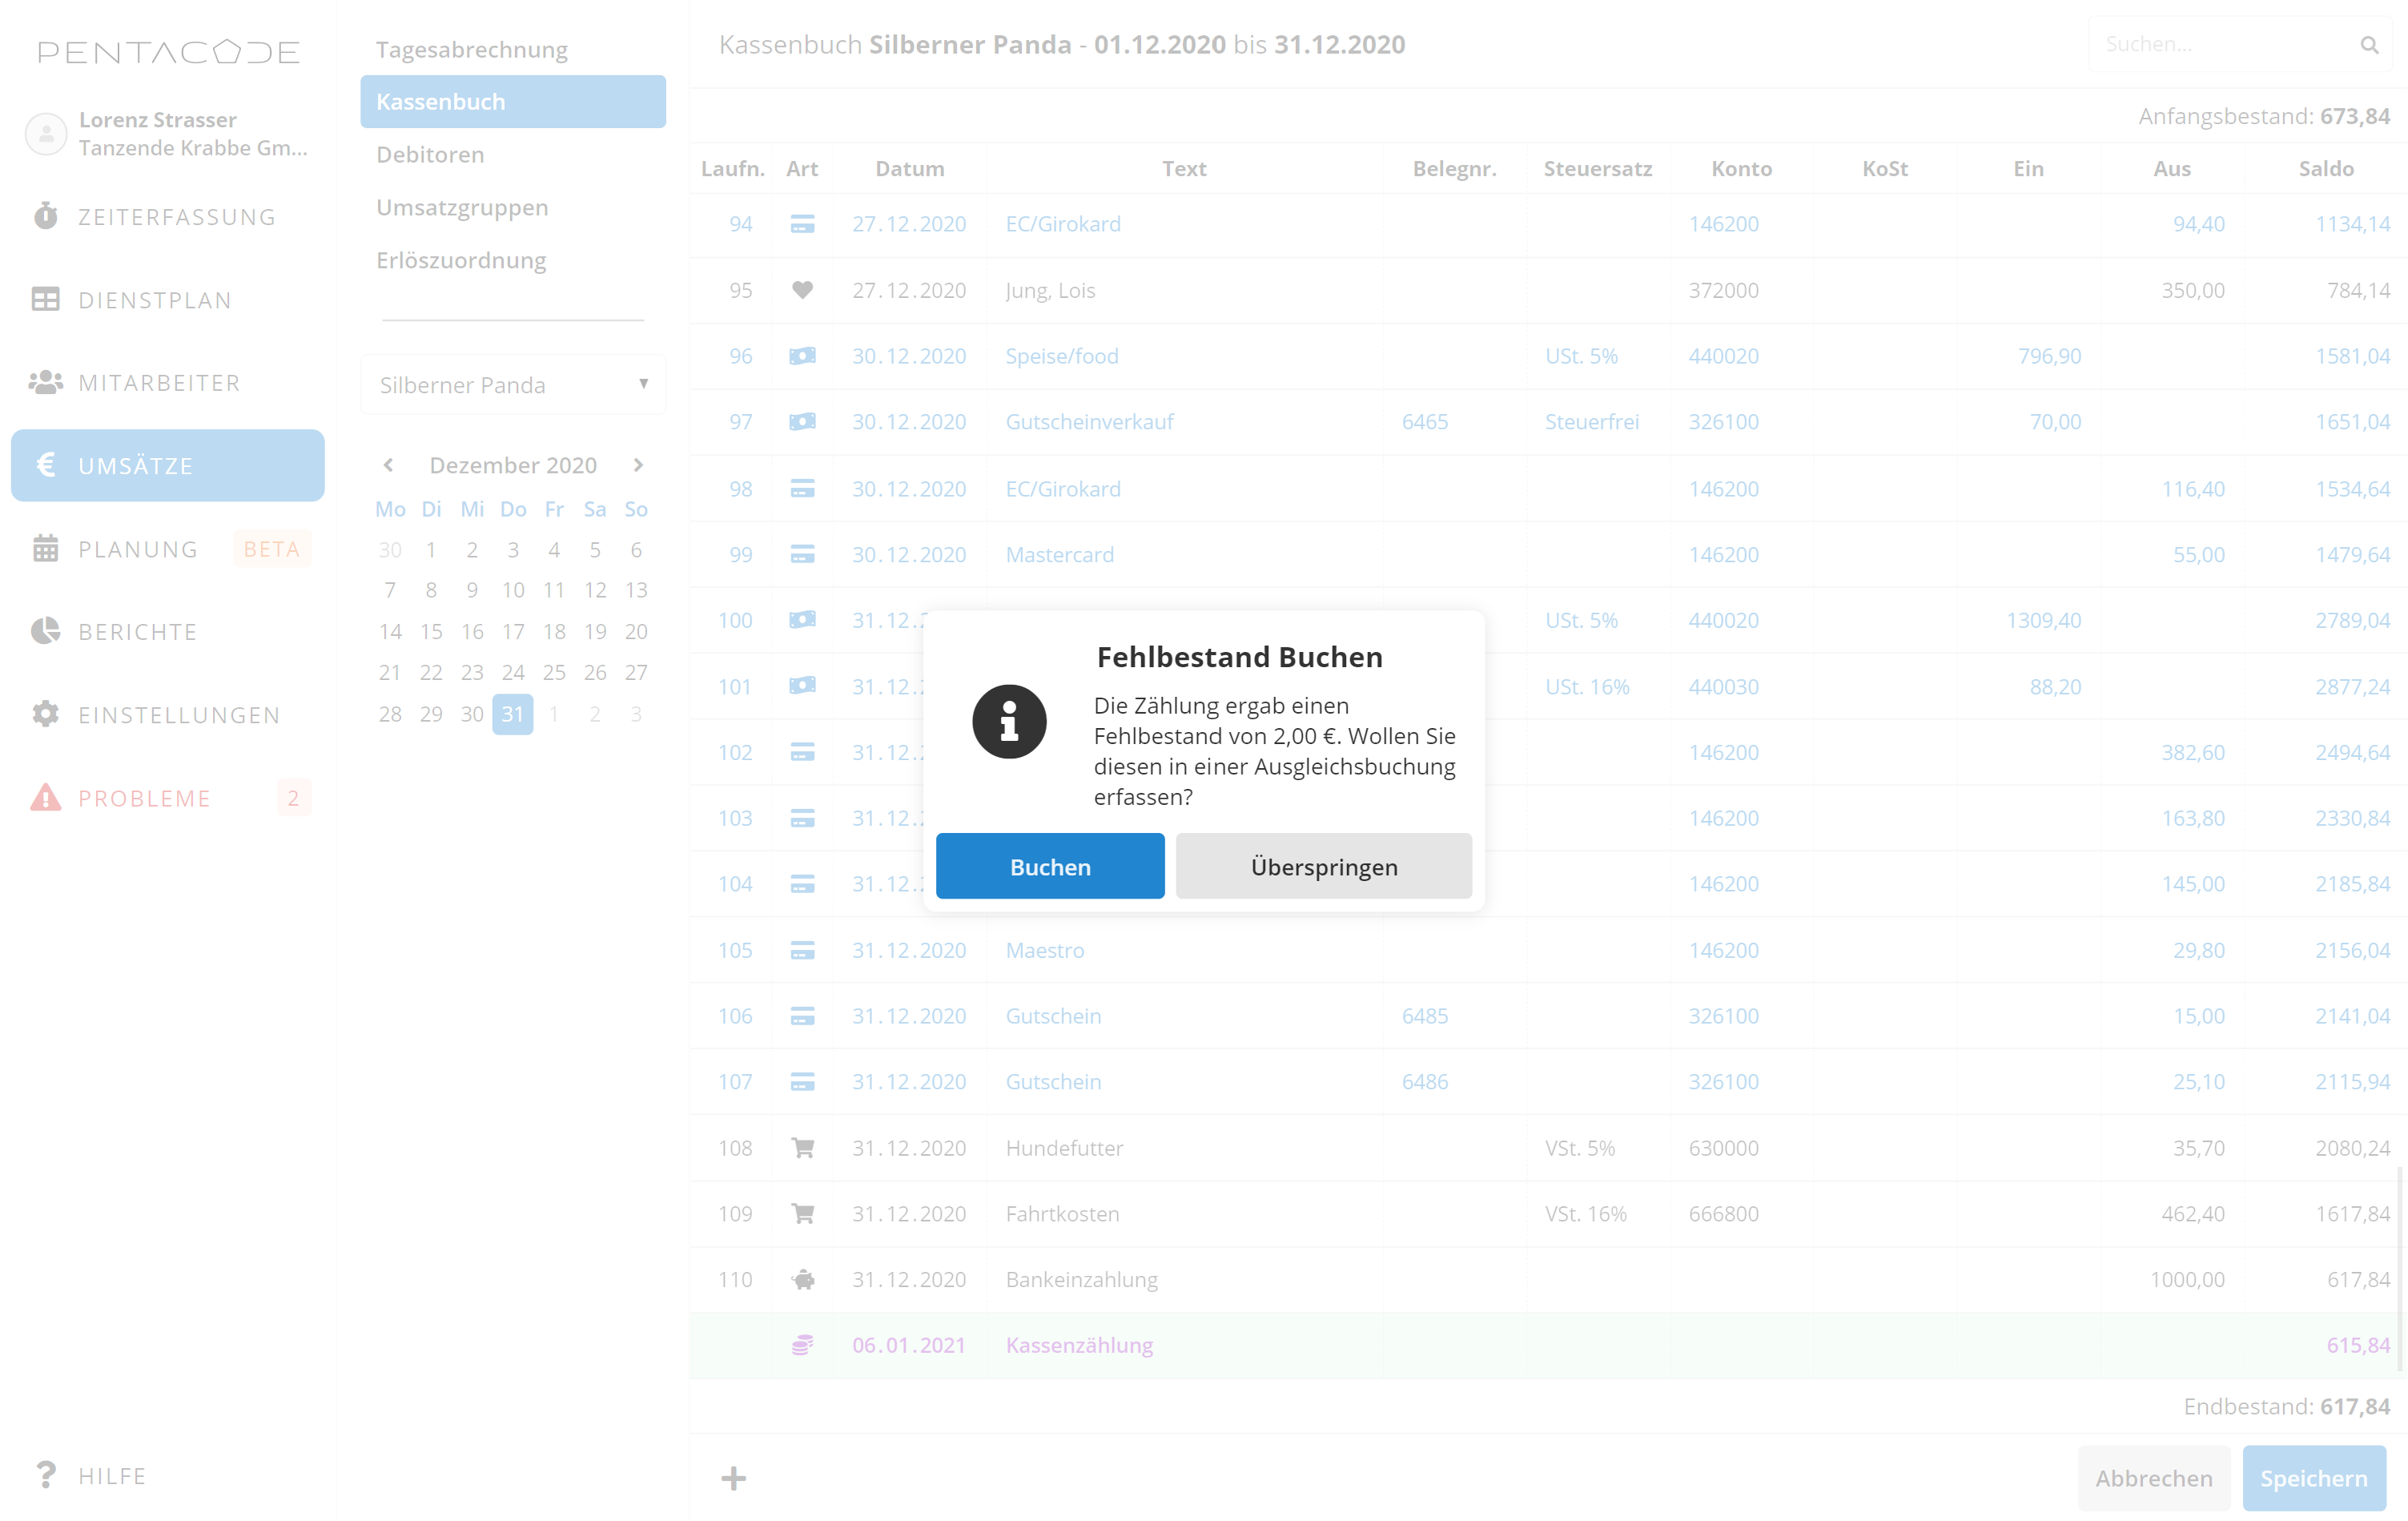Image resolution: width=2408 pixels, height=1521 pixels.
Task: Click the Hilfe question mark icon
Action: [45, 1475]
